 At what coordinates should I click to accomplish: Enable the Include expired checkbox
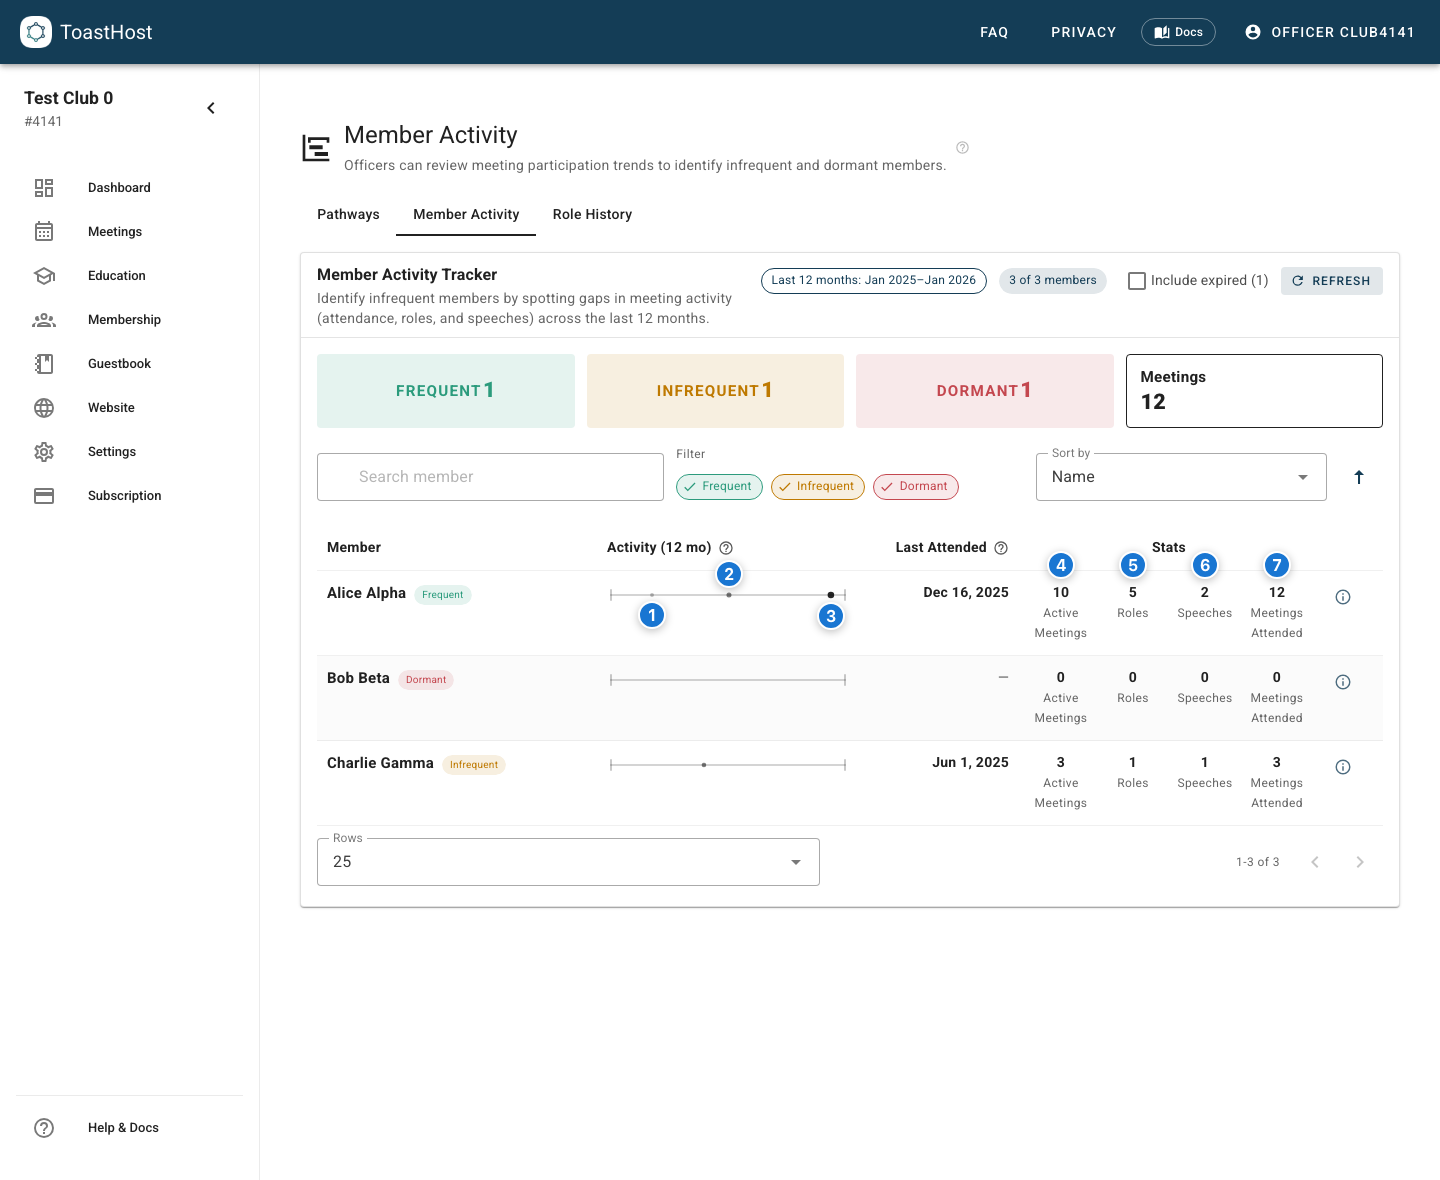point(1137,281)
